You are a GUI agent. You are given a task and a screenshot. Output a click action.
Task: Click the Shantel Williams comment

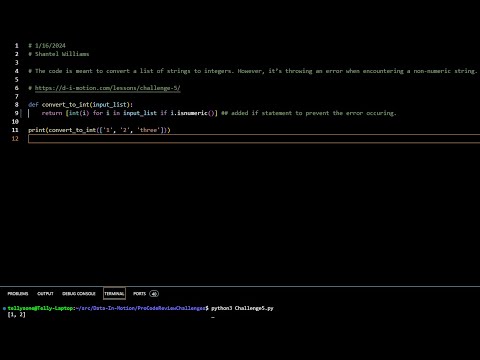click(x=59, y=54)
